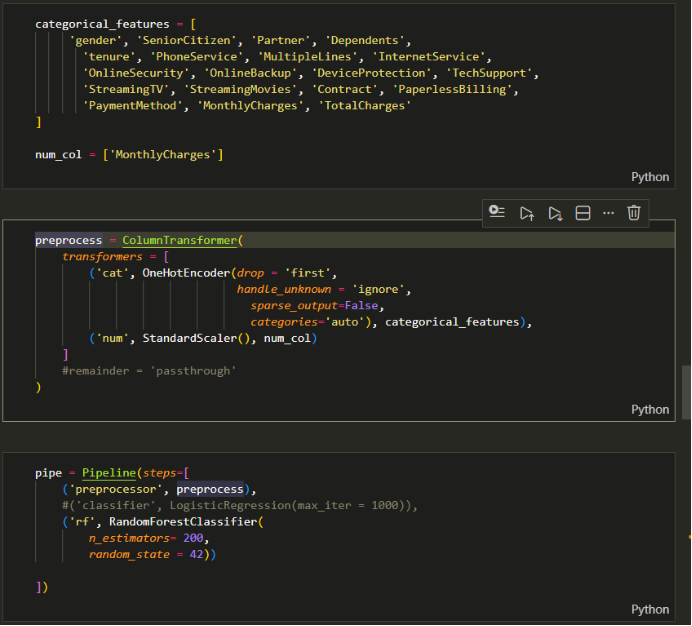
Task: Click the categories parameter name
Action: [283, 322]
